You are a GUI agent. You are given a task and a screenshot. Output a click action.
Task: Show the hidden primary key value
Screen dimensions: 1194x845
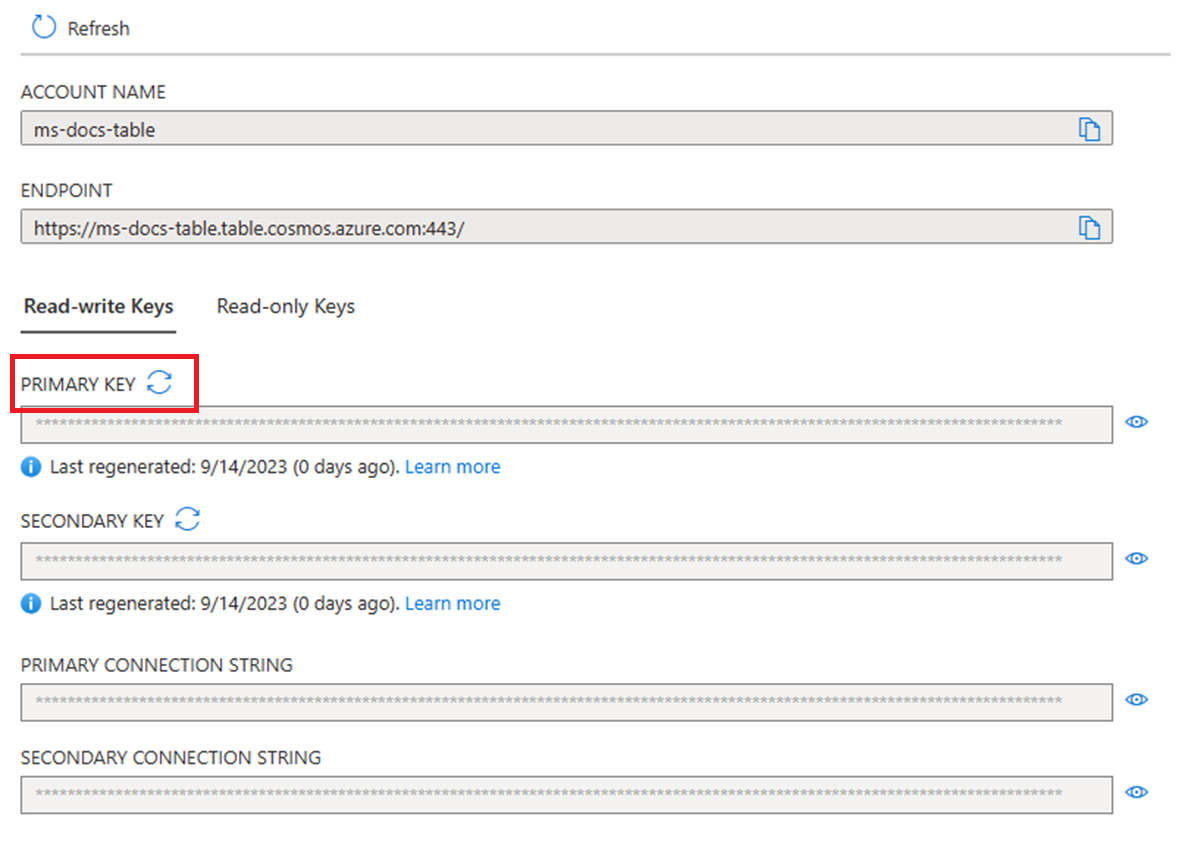tap(1136, 422)
